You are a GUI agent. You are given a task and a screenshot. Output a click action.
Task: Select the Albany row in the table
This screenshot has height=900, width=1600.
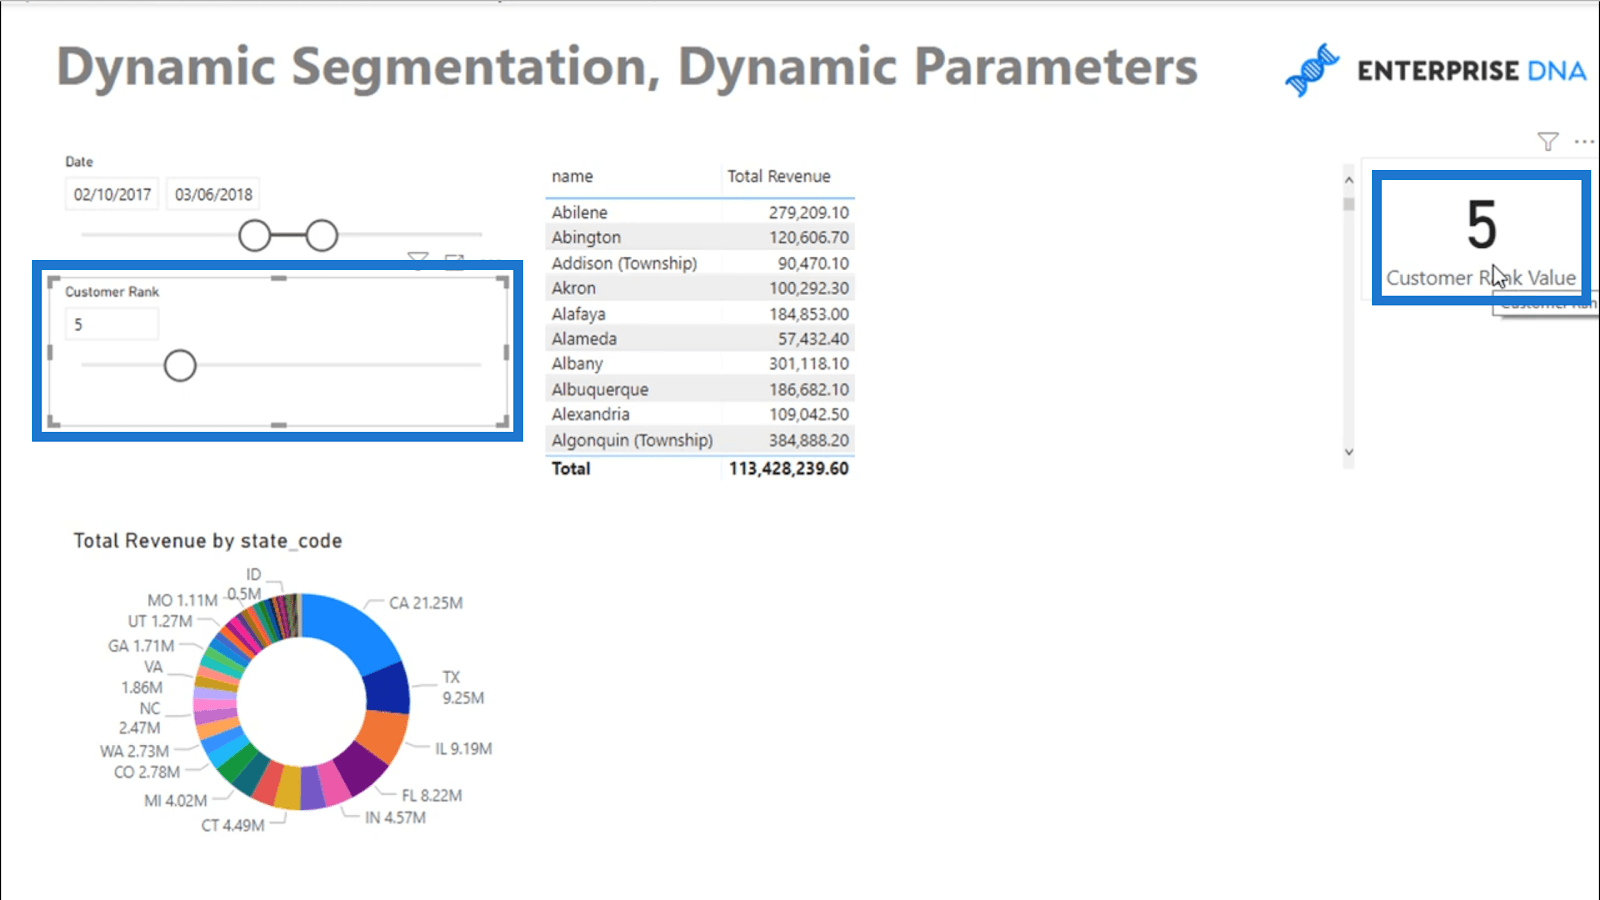point(700,364)
